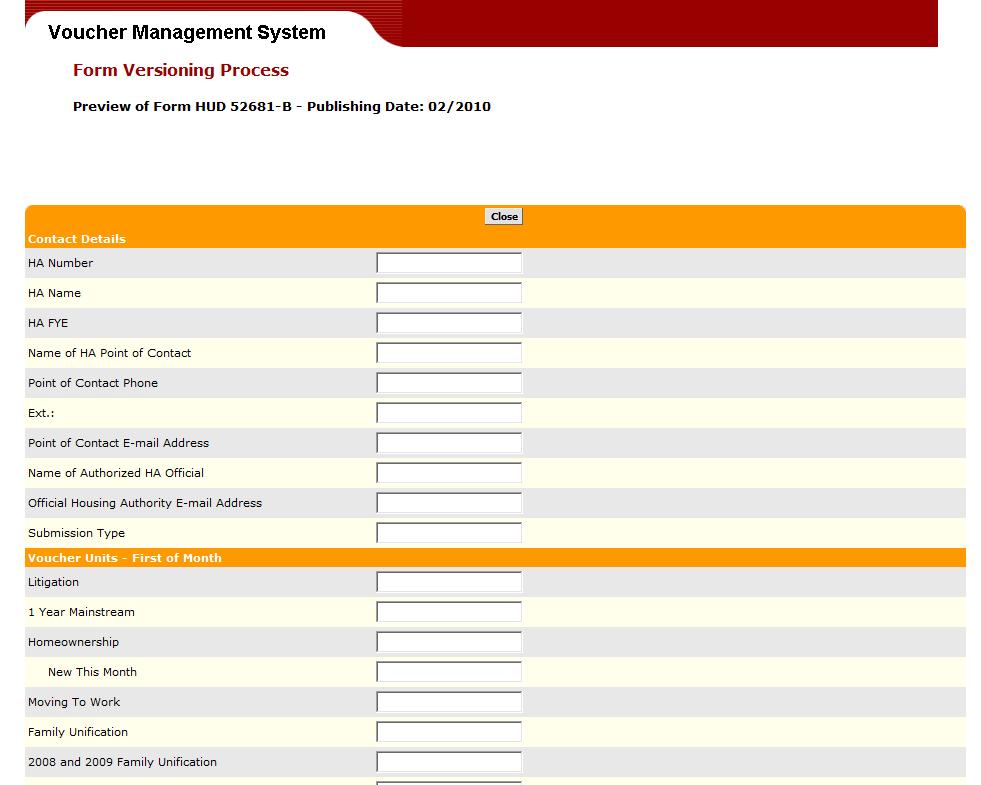This screenshot has height=785, width=981.
Task: Click the New This Month label
Action: 92,672
